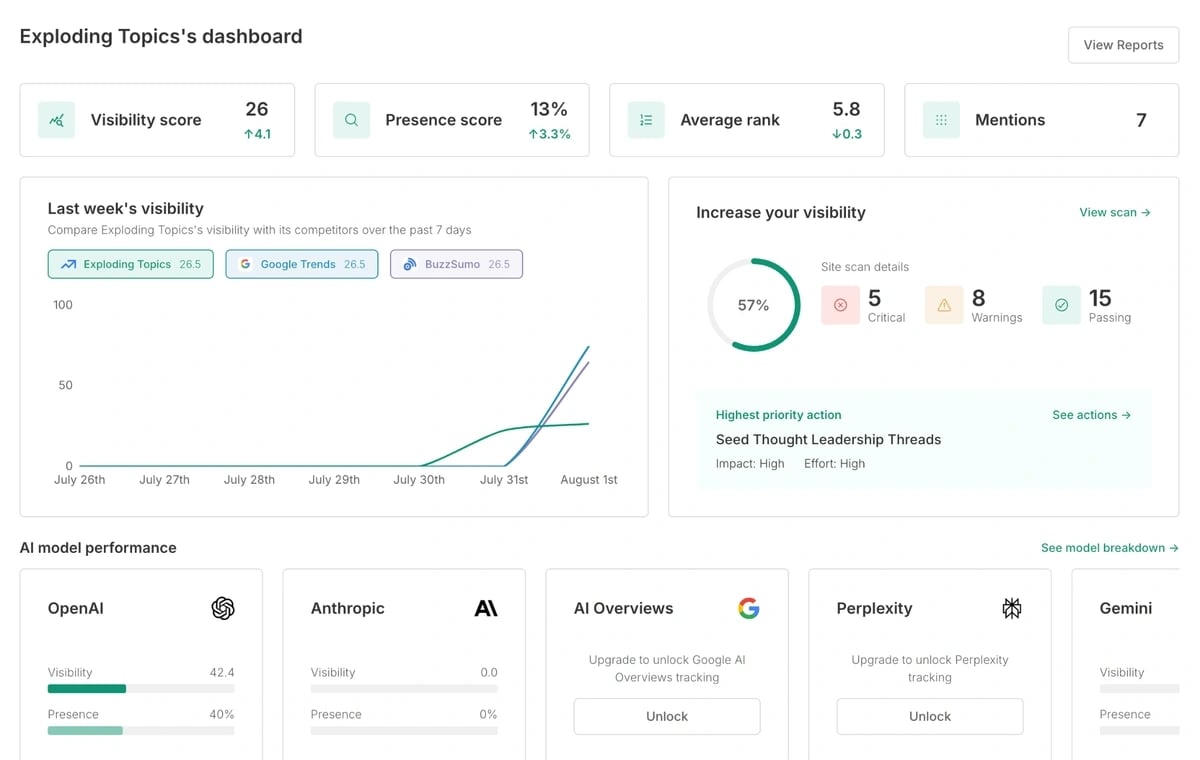1200x760 pixels.
Task: Click OpenAI Visibility progress bar
Action: click(141, 689)
